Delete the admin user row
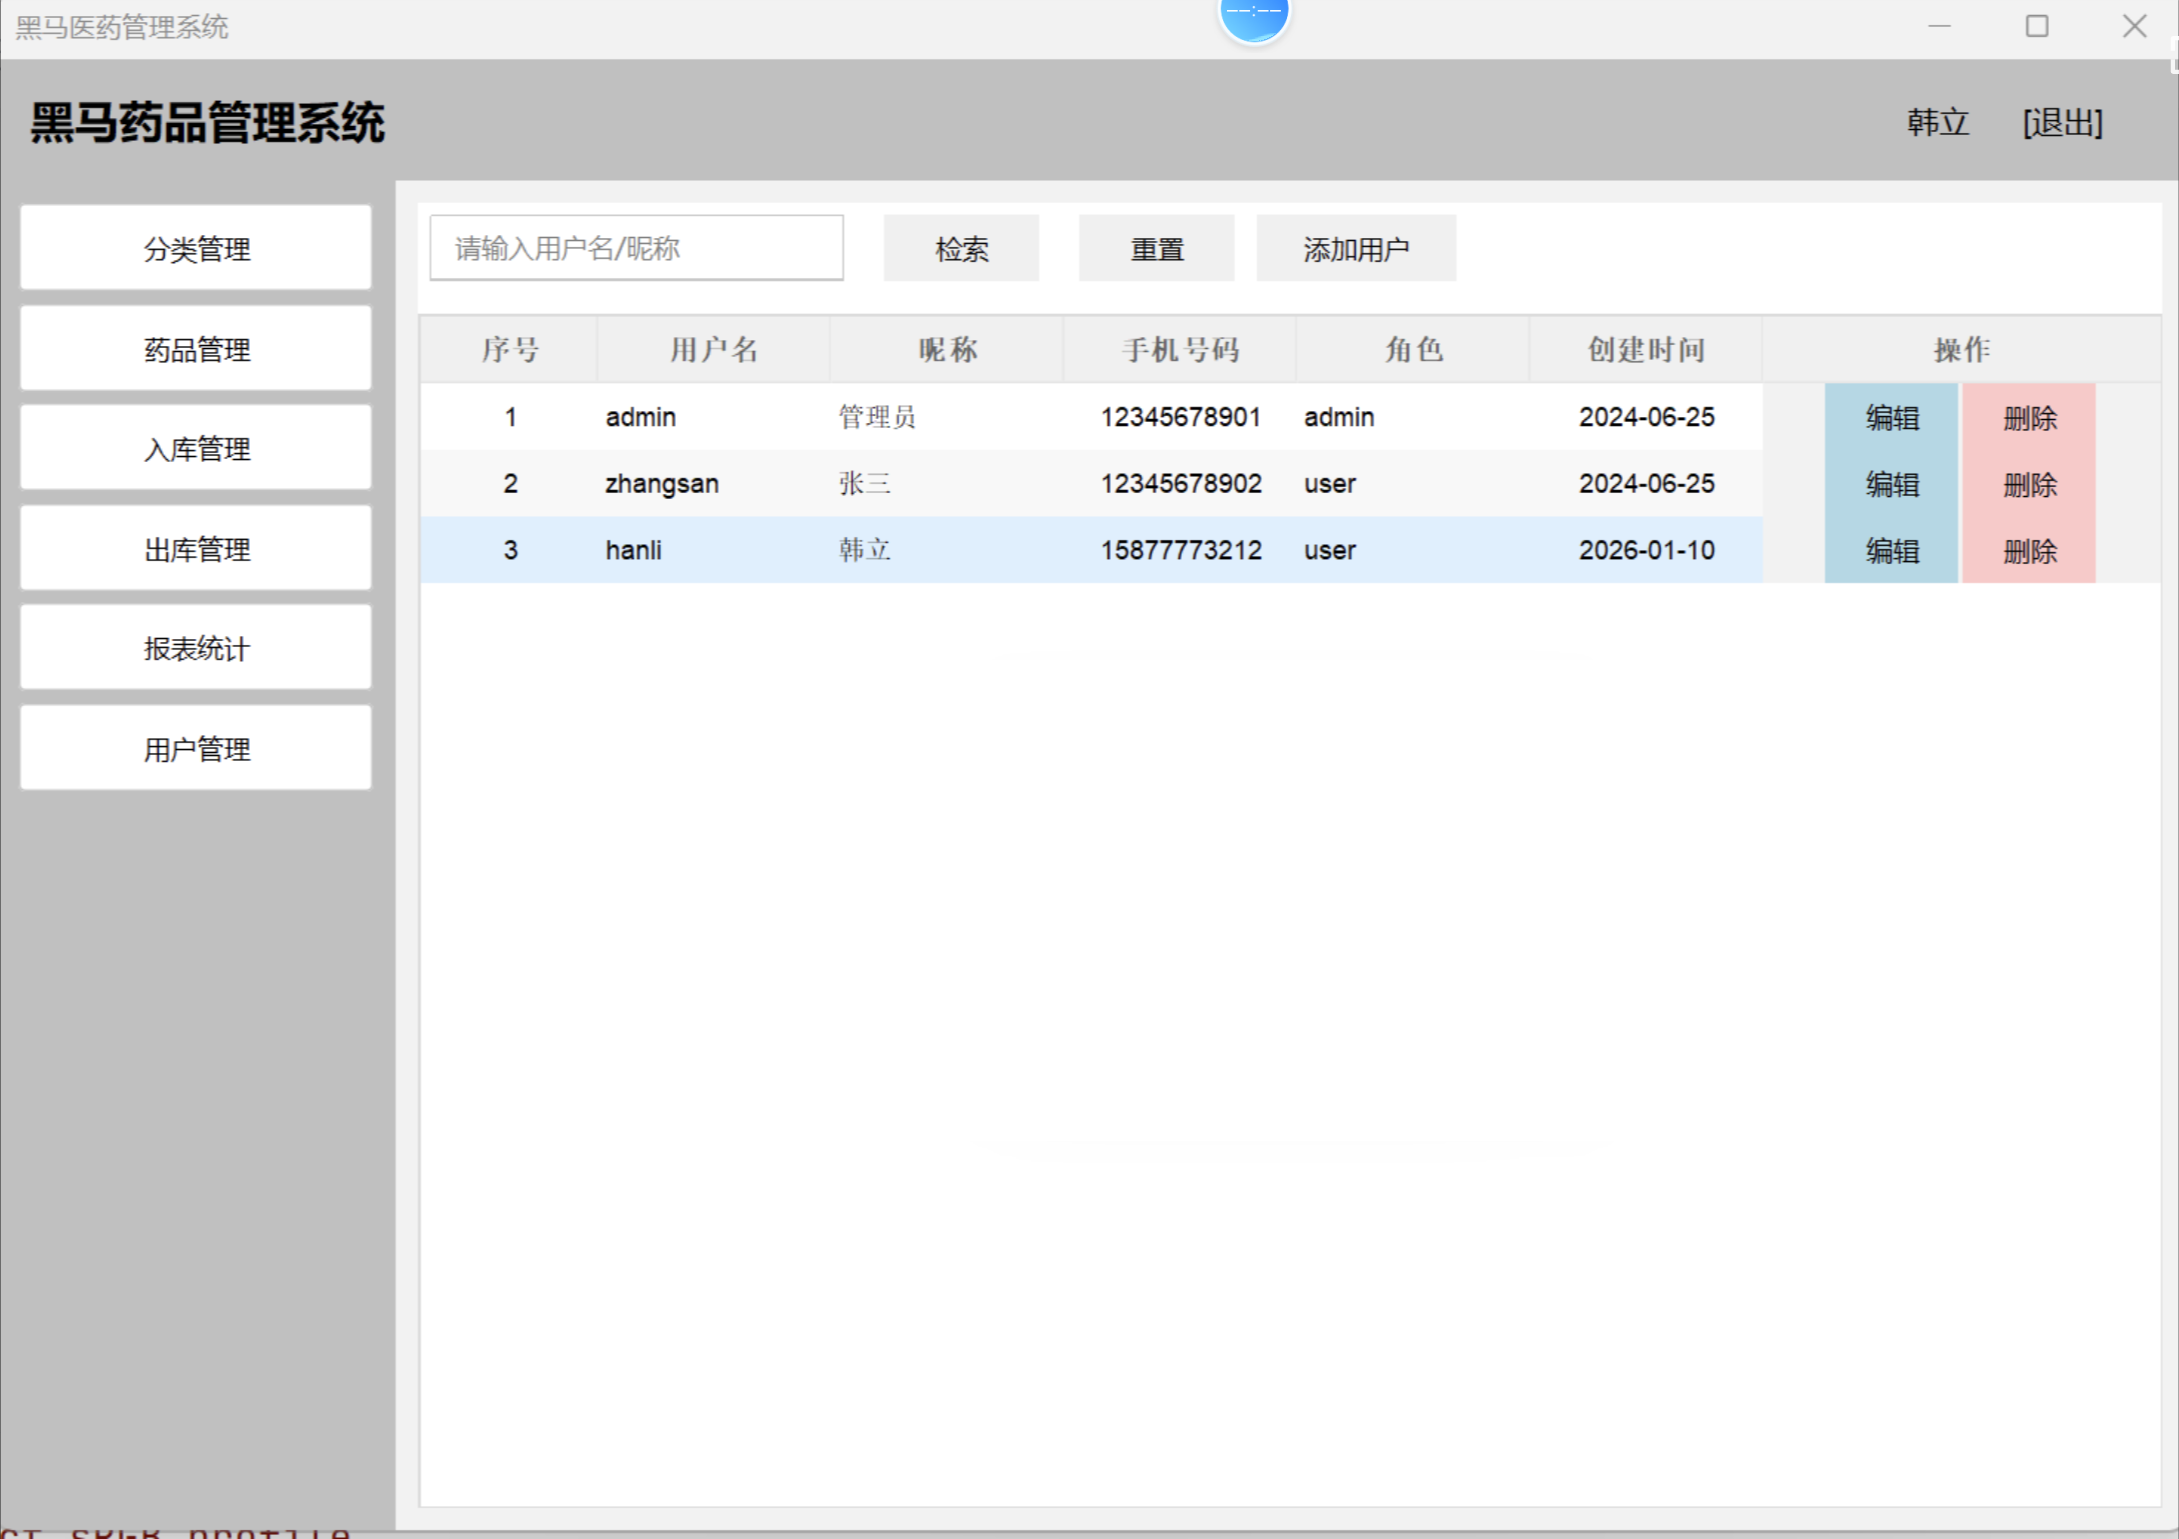The width and height of the screenshot is (2179, 1539). 2028,417
